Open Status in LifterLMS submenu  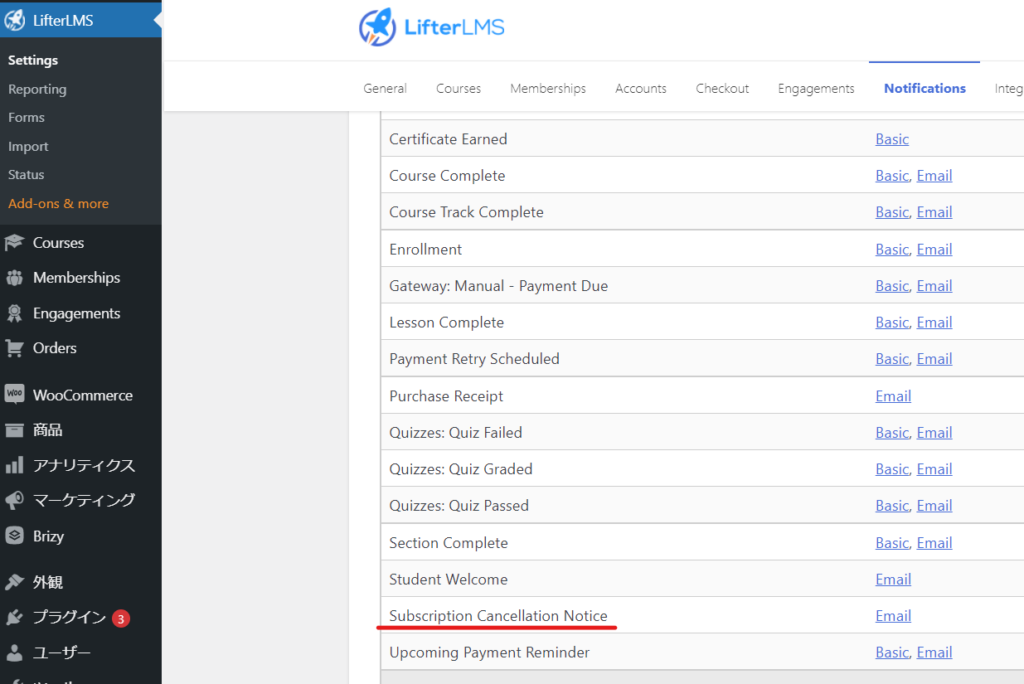[x=26, y=174]
